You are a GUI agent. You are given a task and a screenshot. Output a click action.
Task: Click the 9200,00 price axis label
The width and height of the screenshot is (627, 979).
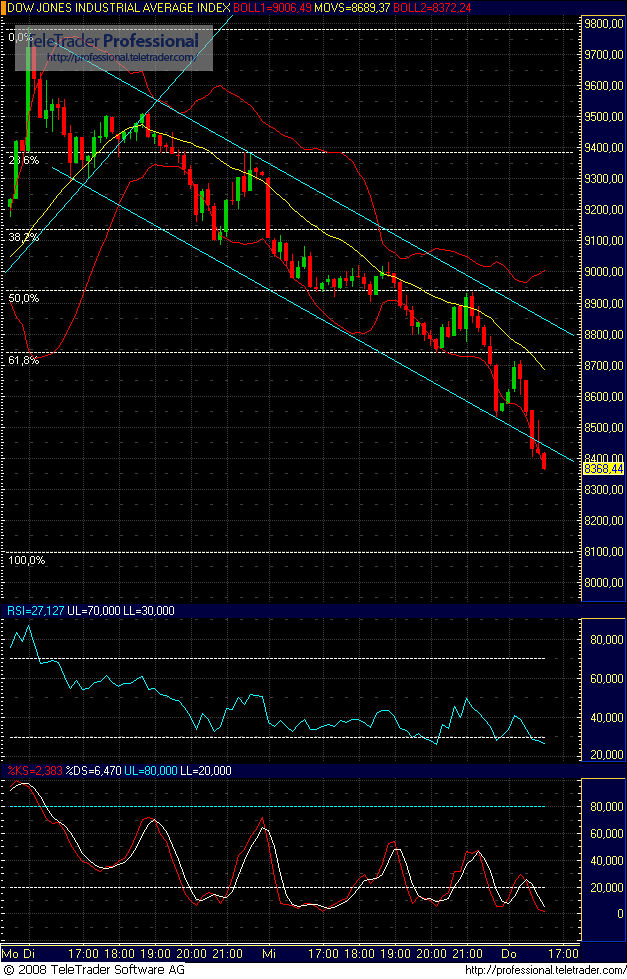(x=604, y=210)
